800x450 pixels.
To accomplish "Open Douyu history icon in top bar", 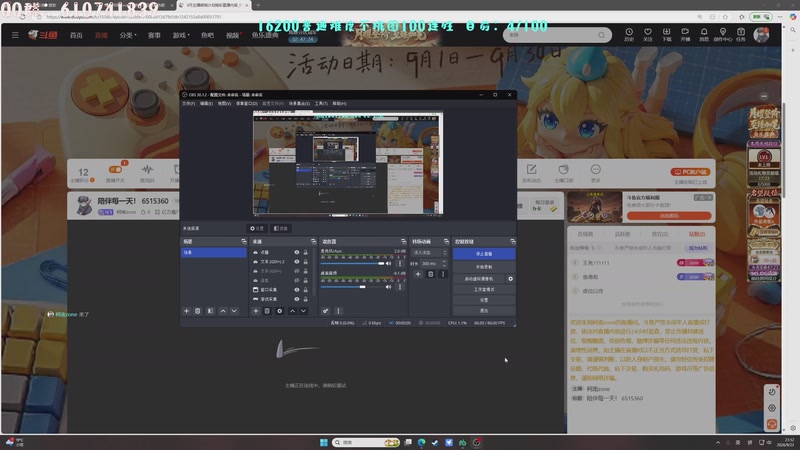I will (x=629, y=34).
